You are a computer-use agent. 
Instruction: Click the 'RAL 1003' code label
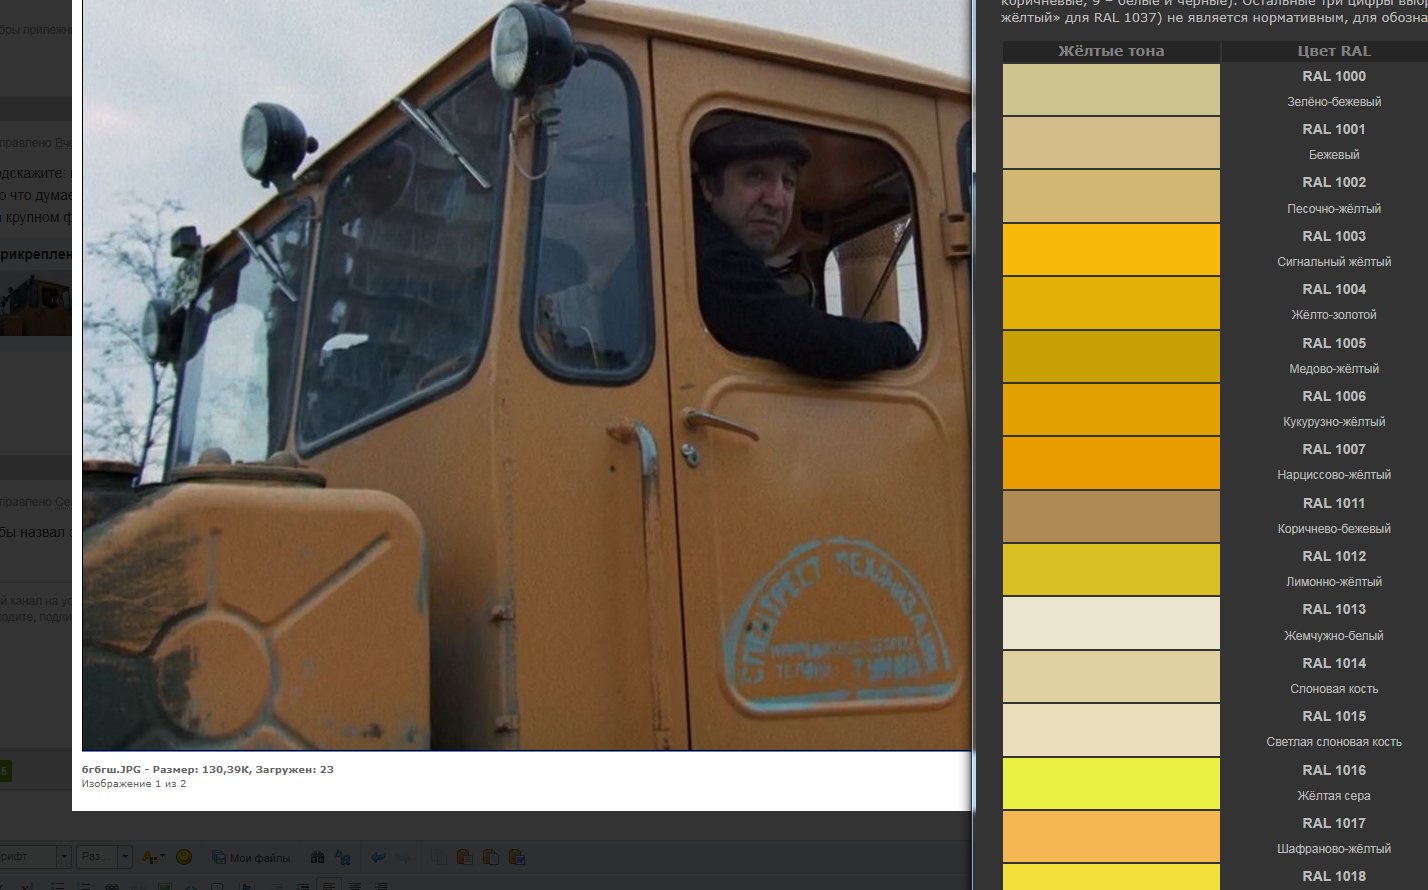[x=1334, y=236]
